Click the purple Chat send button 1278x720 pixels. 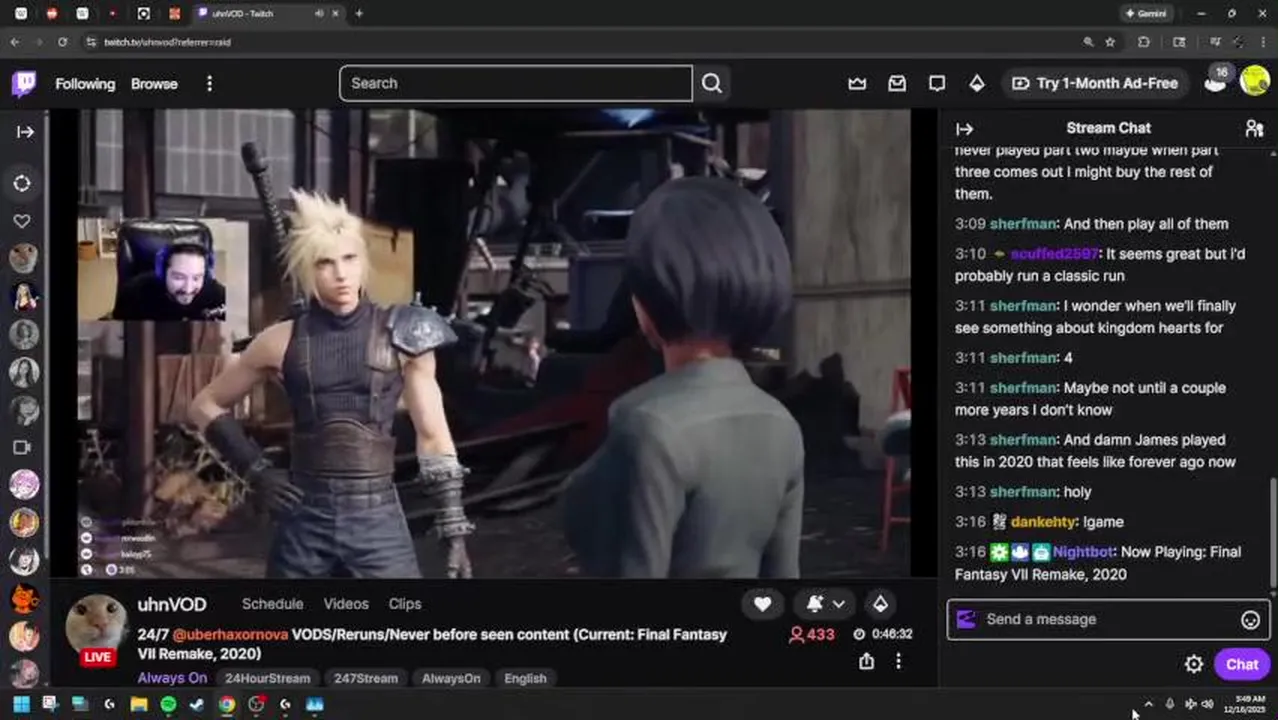[1241, 664]
